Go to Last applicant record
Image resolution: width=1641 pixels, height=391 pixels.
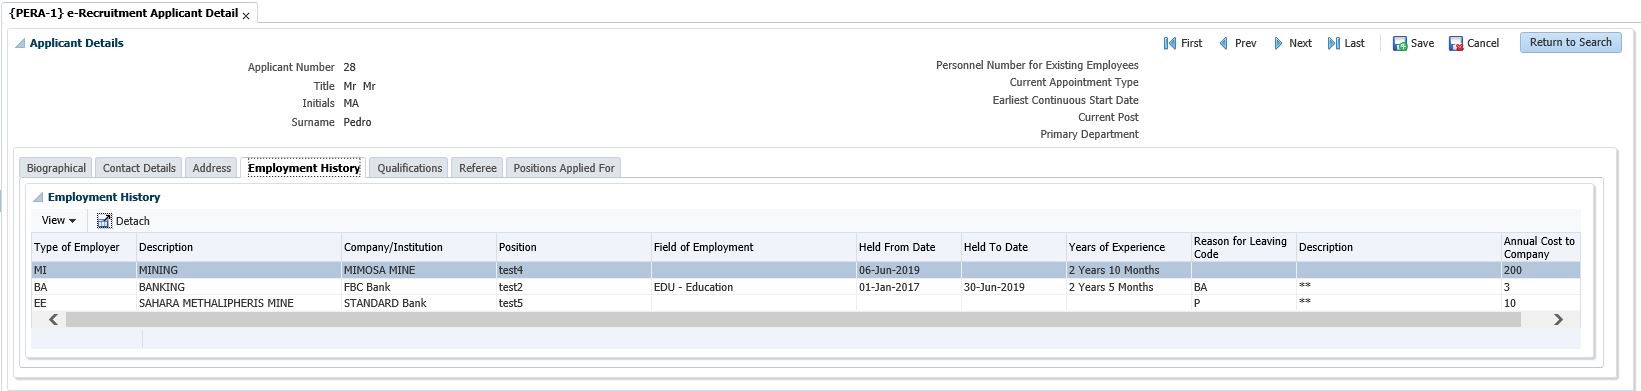click(x=1346, y=43)
